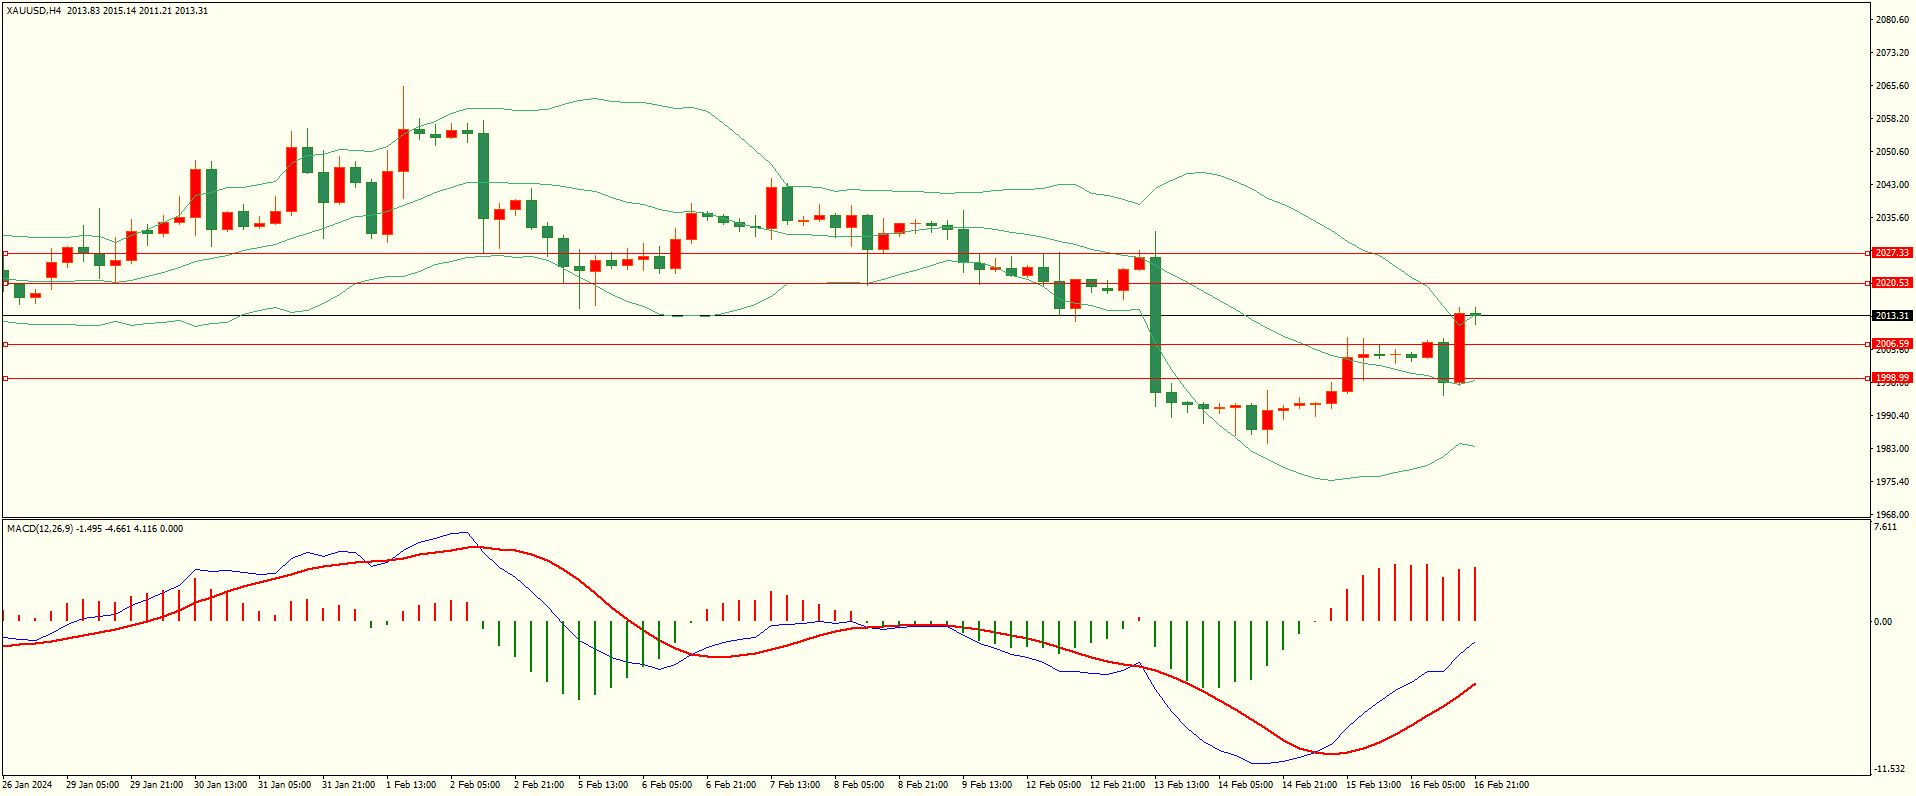This screenshot has height=796, width=1916.
Task: Click the 0.00 MACD scale value
Action: [1884, 622]
